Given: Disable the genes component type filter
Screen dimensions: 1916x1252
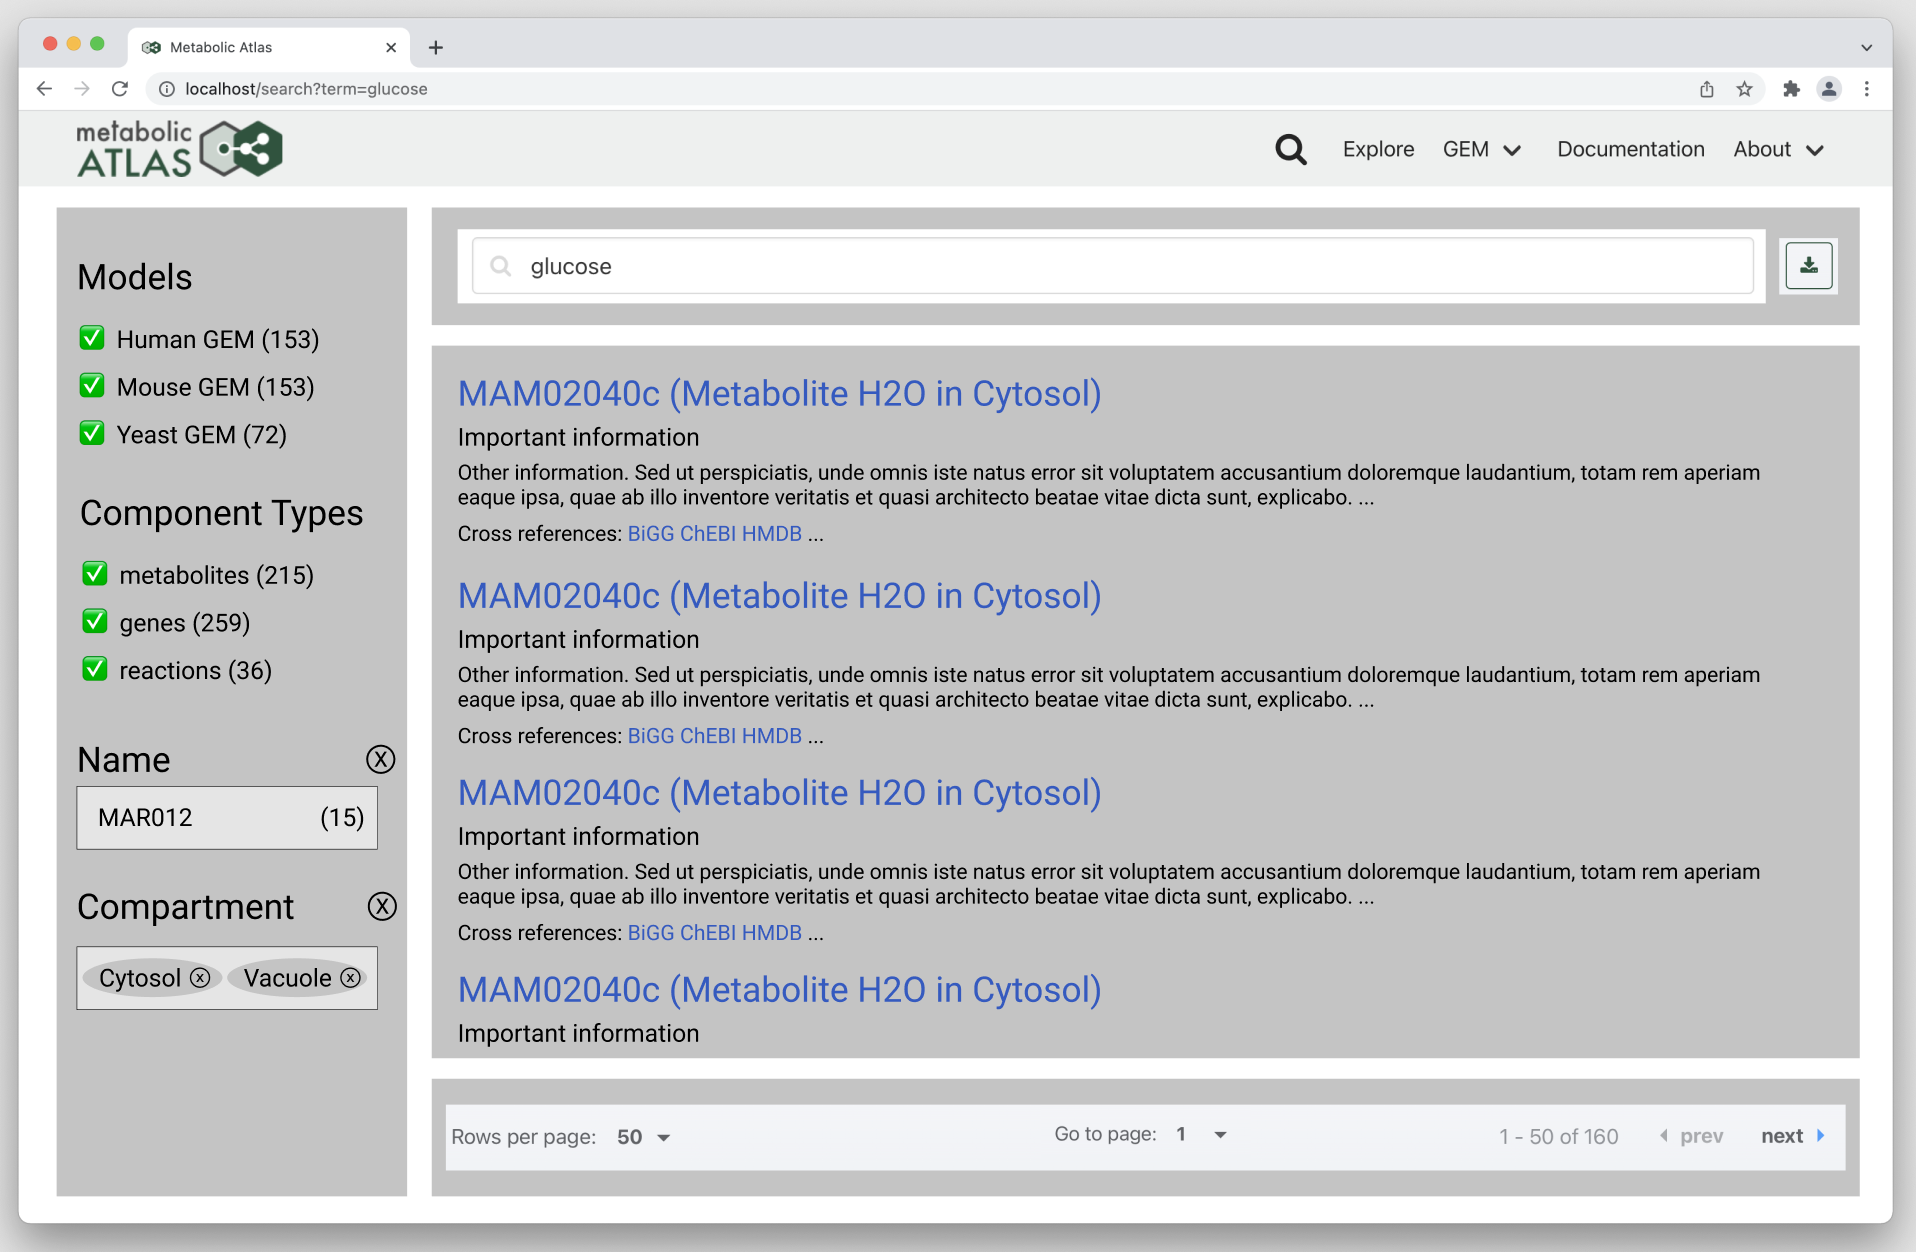Looking at the screenshot, I should point(94,621).
